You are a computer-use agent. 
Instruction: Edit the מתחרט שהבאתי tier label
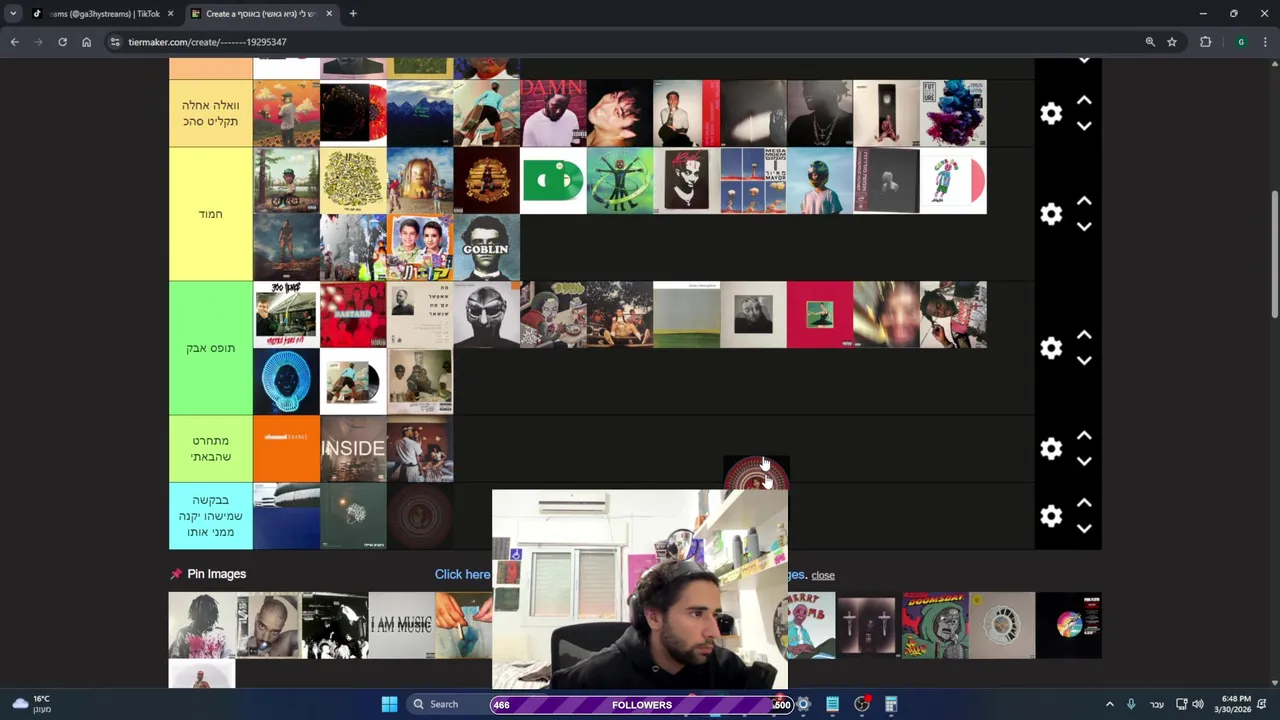coord(210,449)
